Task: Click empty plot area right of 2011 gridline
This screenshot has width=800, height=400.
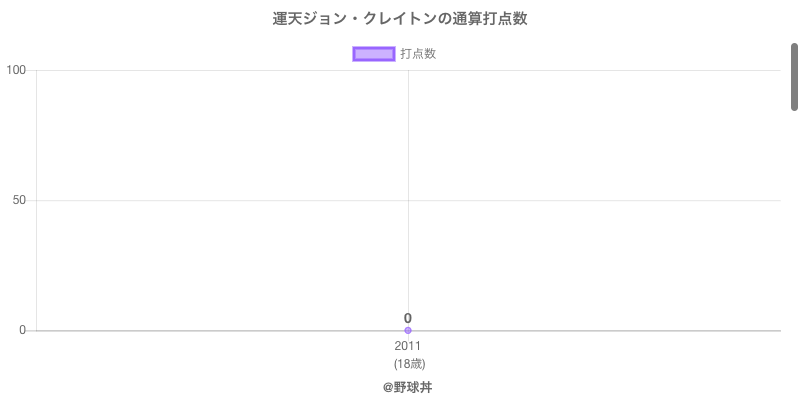Action: point(600,140)
